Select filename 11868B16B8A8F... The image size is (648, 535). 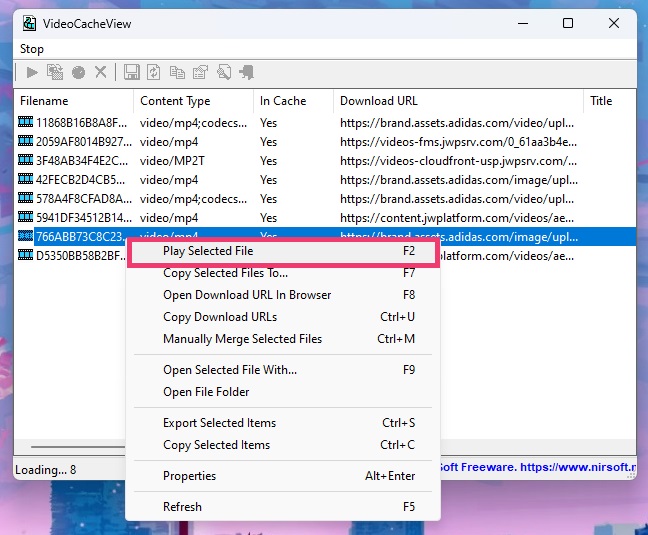tap(81, 123)
